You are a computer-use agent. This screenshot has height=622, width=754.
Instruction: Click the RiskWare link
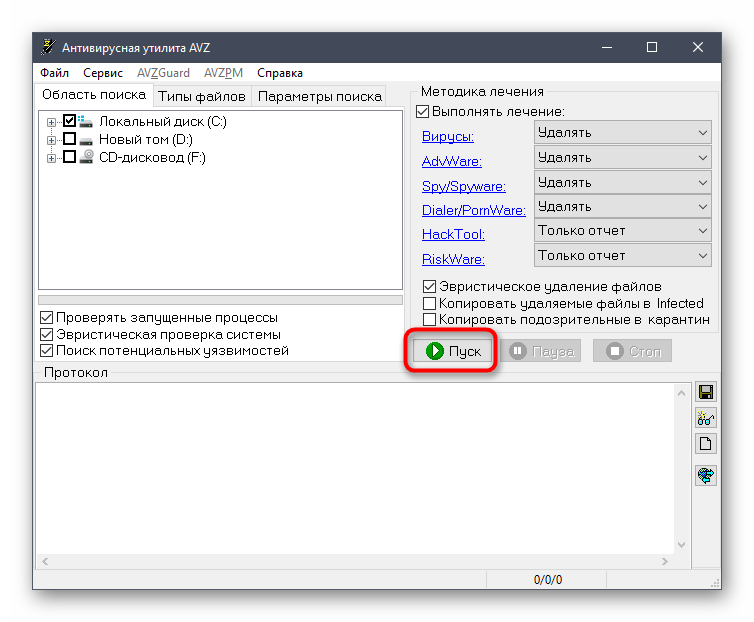pyautogui.click(x=453, y=259)
